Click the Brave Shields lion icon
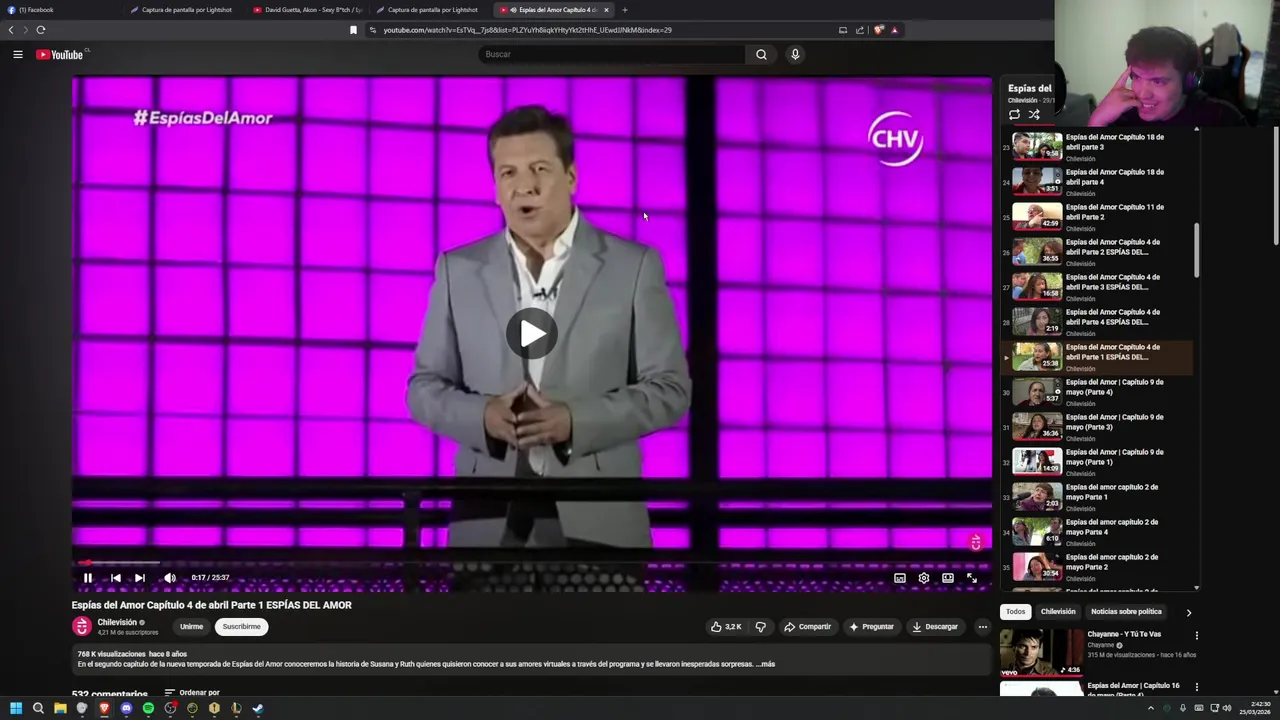The width and height of the screenshot is (1280, 720). [878, 30]
